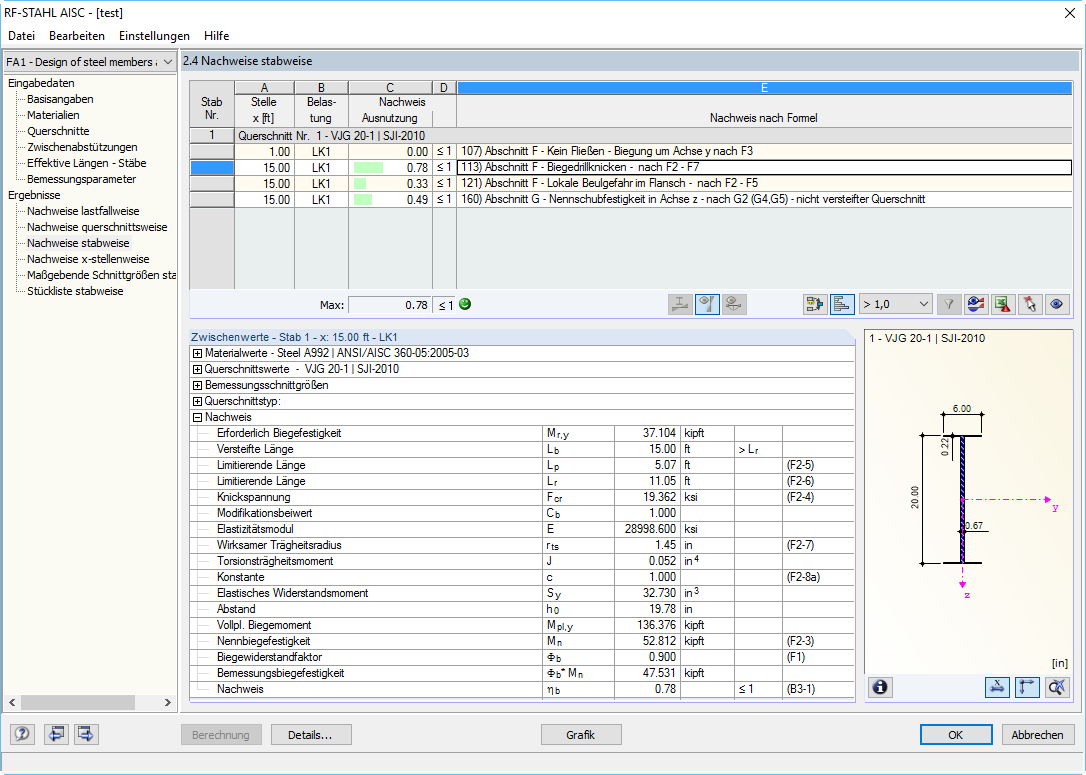Open the '> 1,0' filter dropdown
The image size is (1086, 775).
[x=895, y=303]
